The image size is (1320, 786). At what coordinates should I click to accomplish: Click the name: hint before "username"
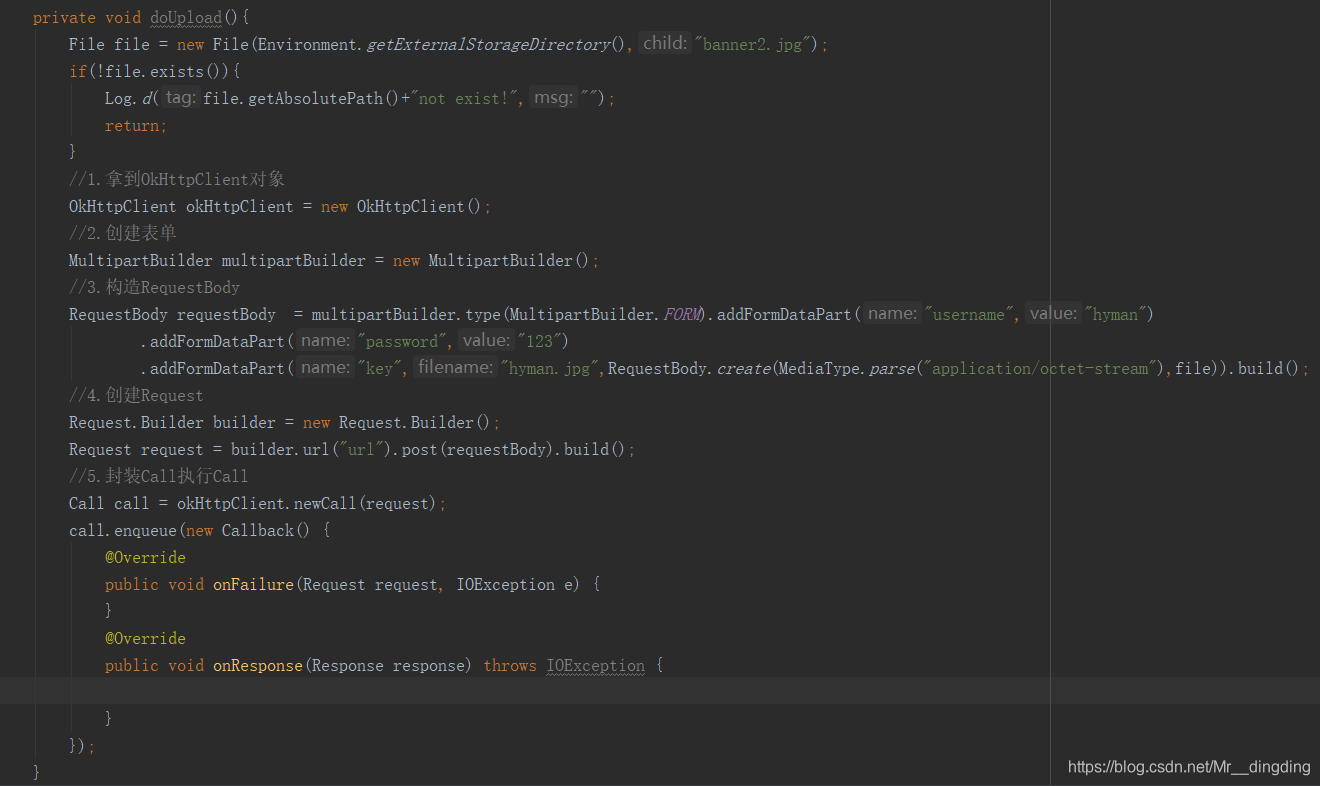[892, 314]
